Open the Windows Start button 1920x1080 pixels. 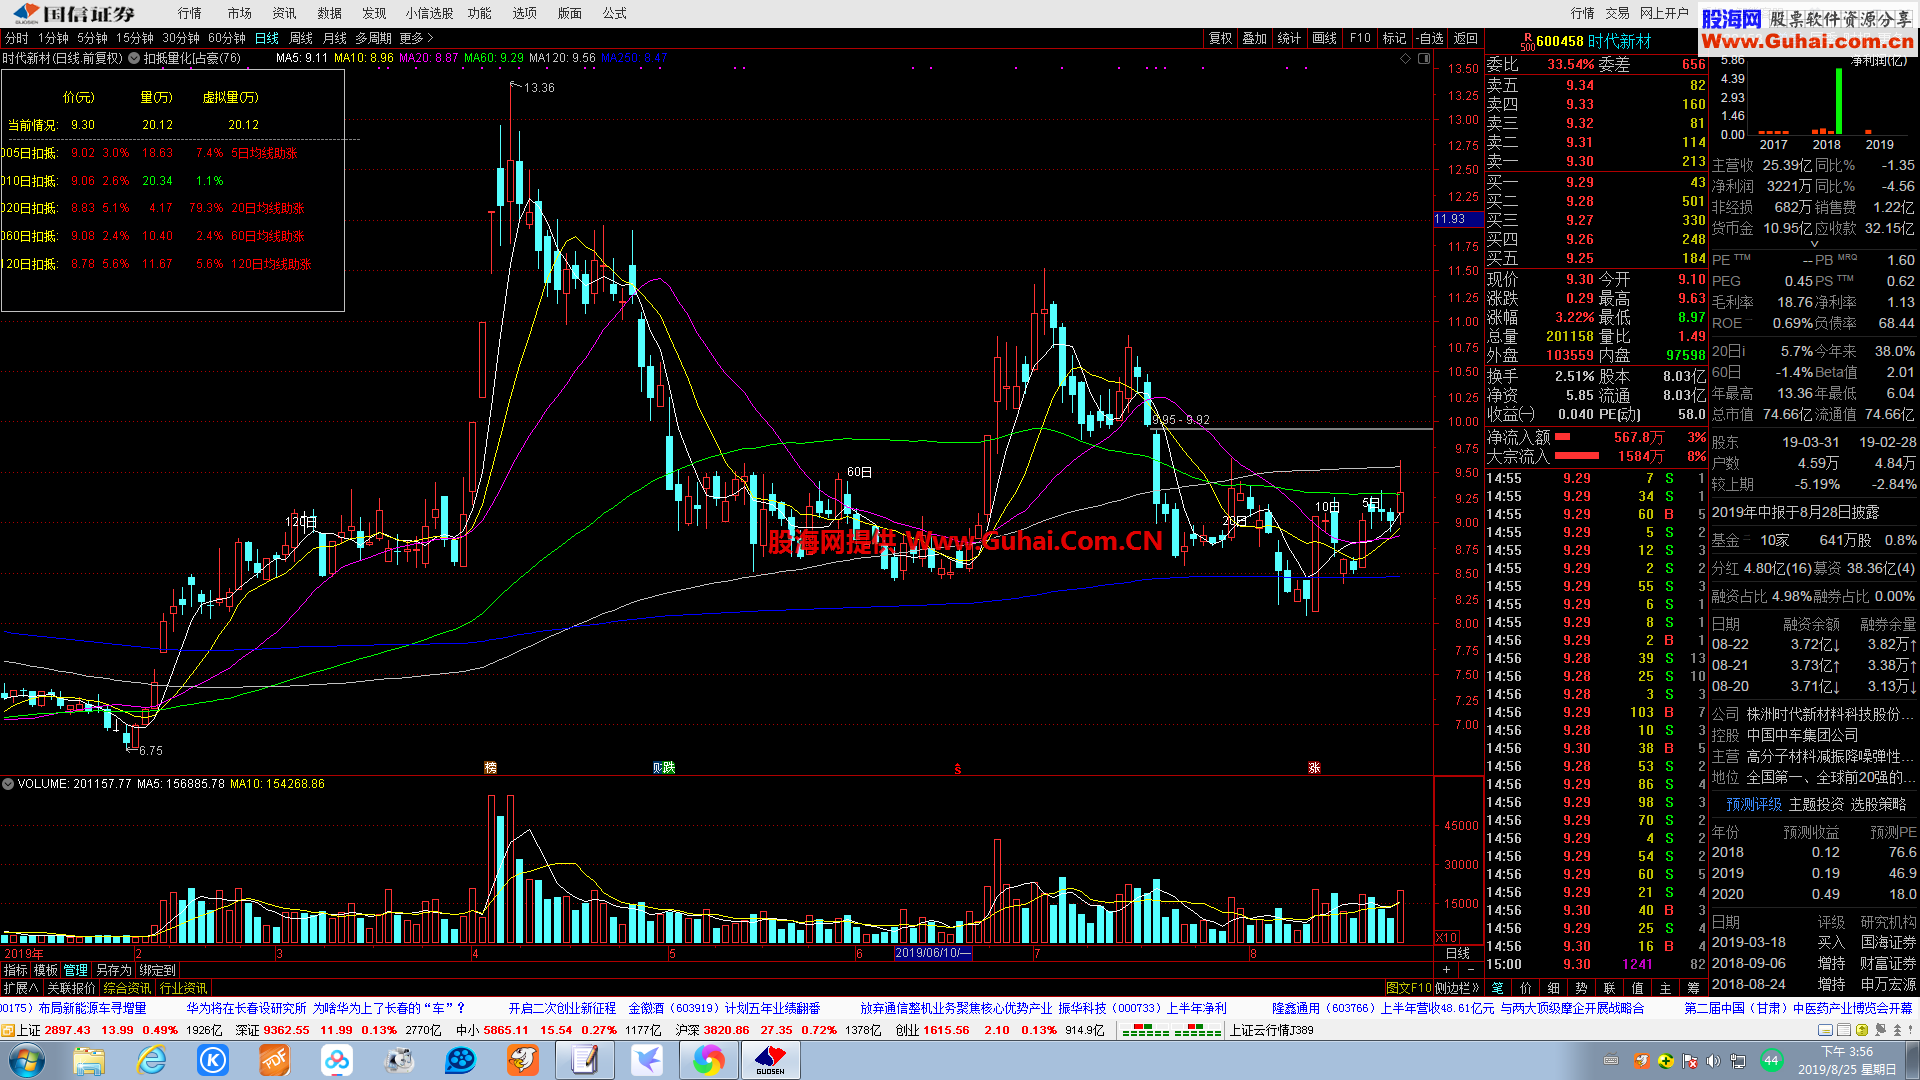coord(27,1060)
